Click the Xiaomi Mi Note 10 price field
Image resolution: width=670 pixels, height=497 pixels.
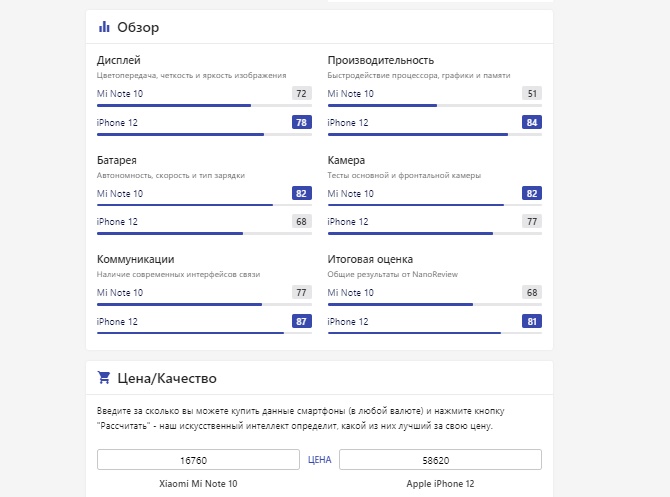(x=198, y=460)
